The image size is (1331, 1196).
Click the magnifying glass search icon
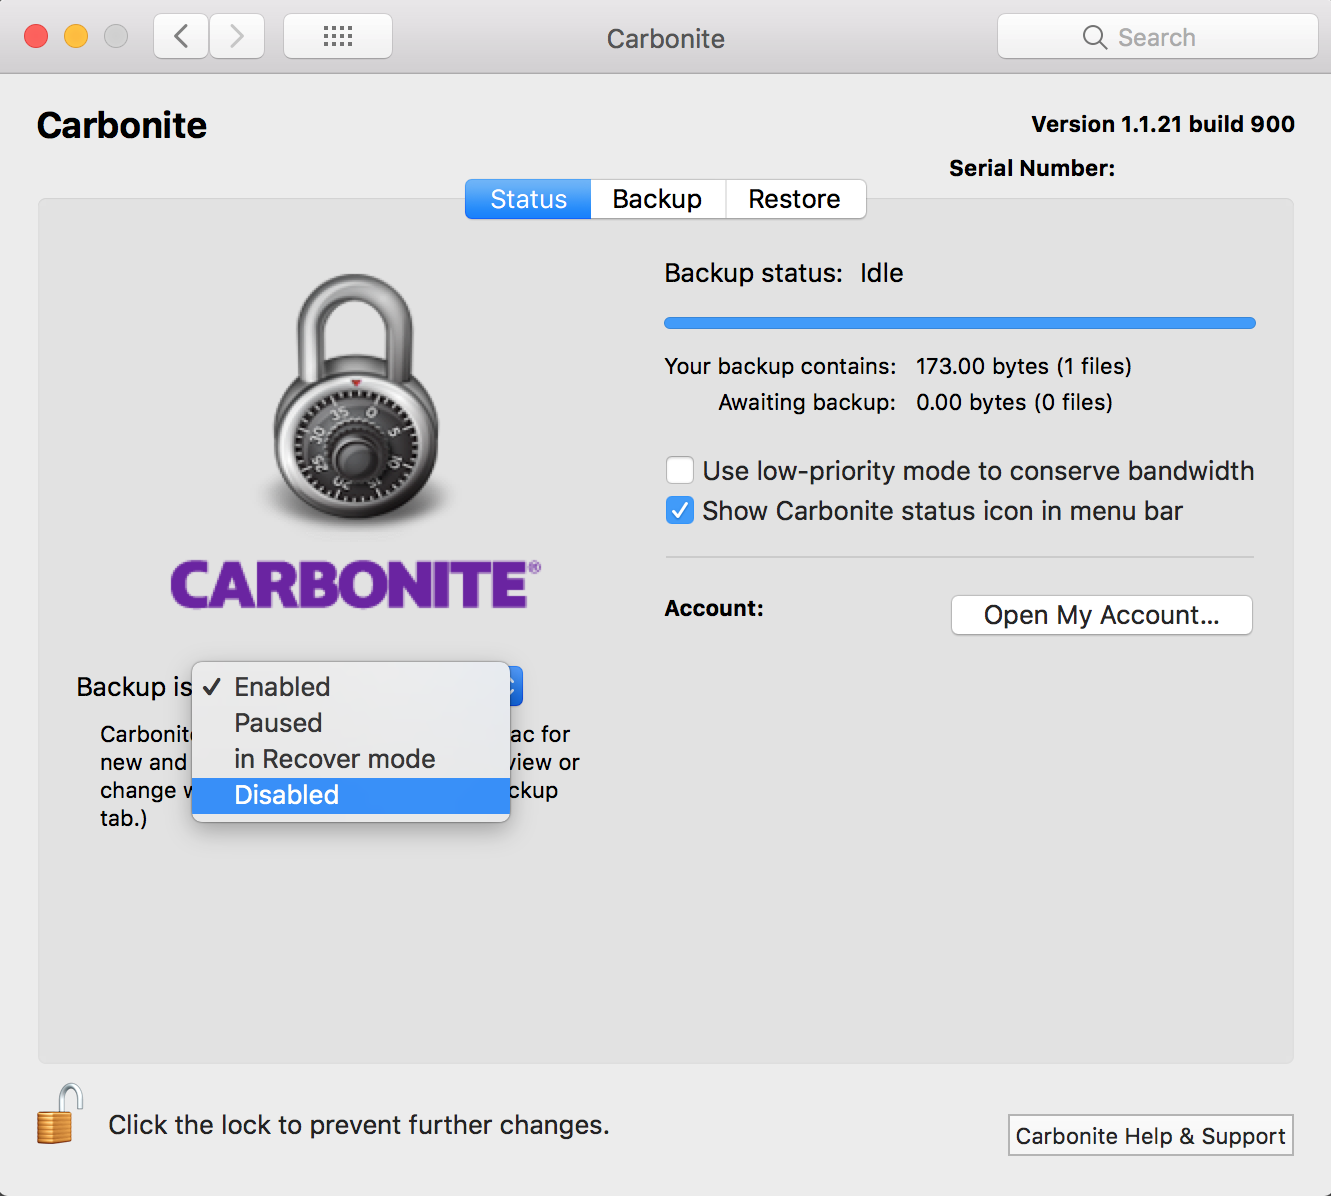(1095, 38)
